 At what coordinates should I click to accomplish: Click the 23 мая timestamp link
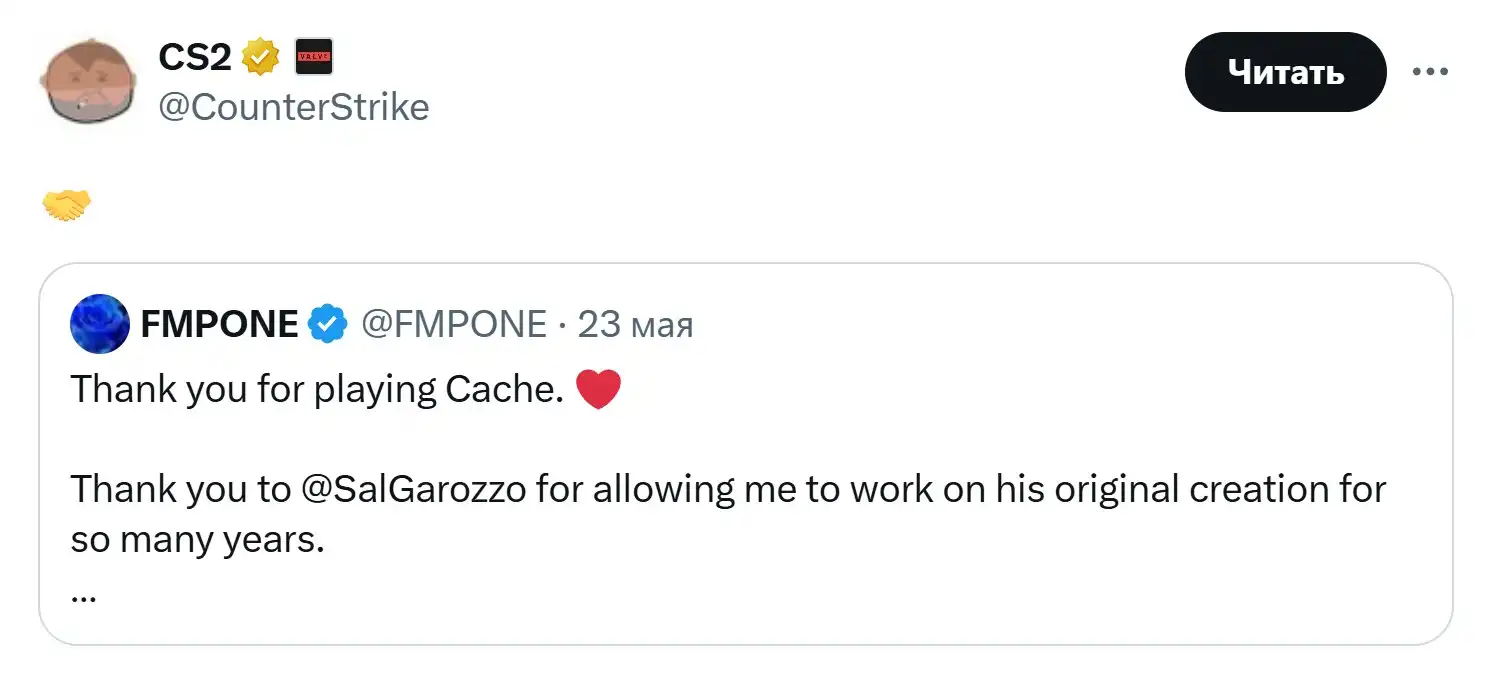[x=636, y=322]
